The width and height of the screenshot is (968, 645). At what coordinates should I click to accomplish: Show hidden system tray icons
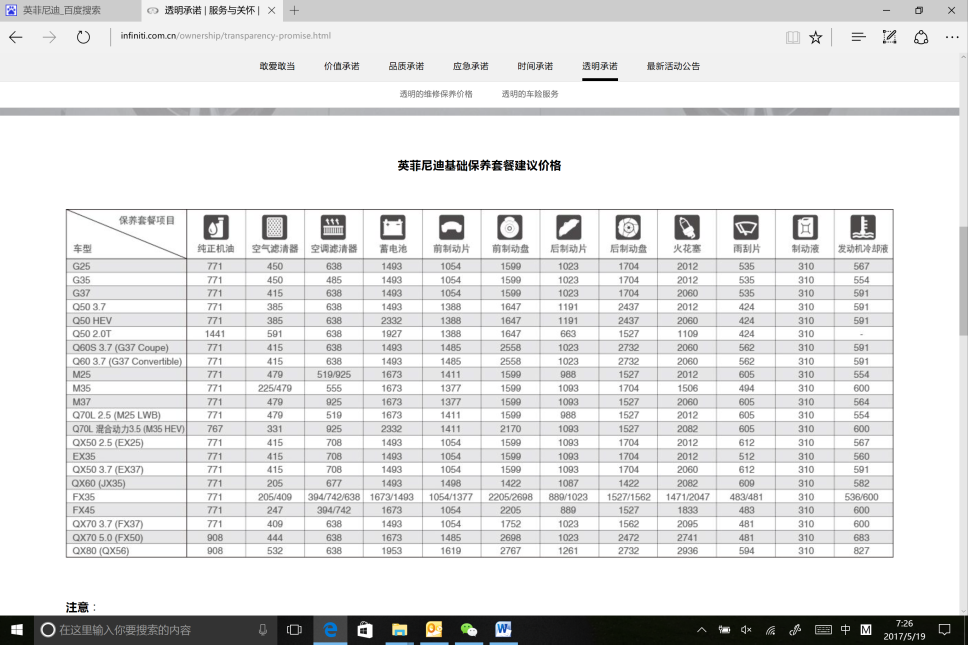(701, 630)
